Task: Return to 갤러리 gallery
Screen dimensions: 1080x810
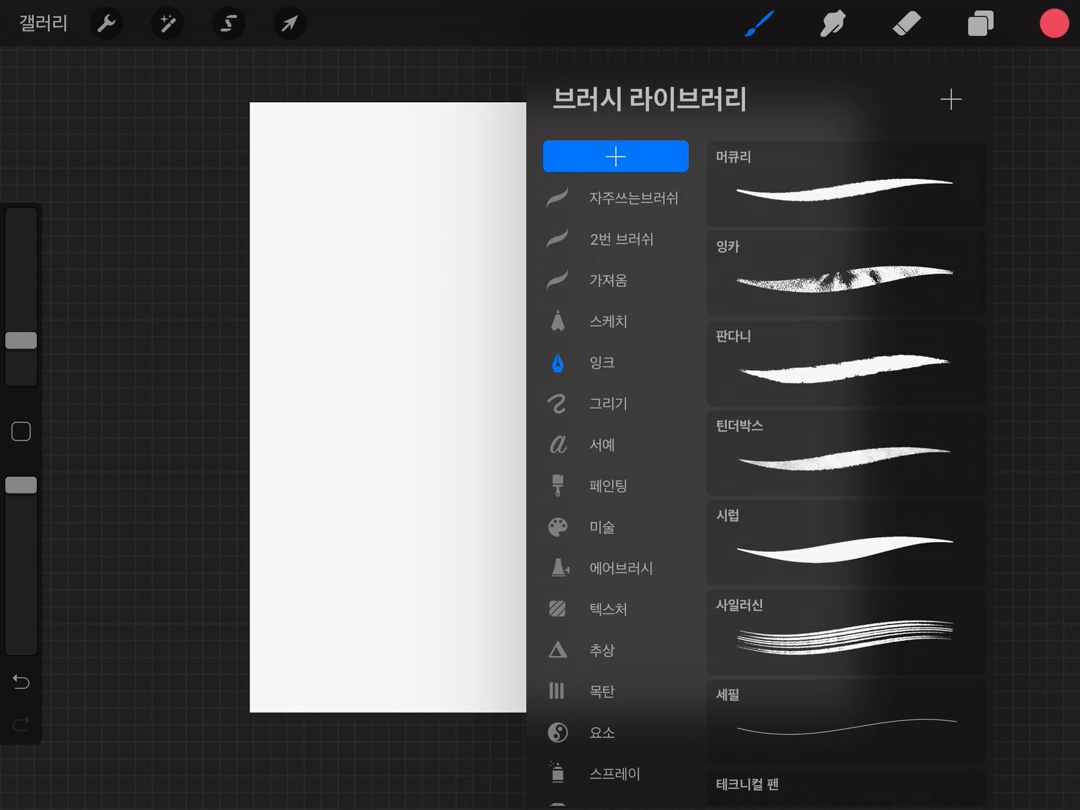Action: (43, 23)
